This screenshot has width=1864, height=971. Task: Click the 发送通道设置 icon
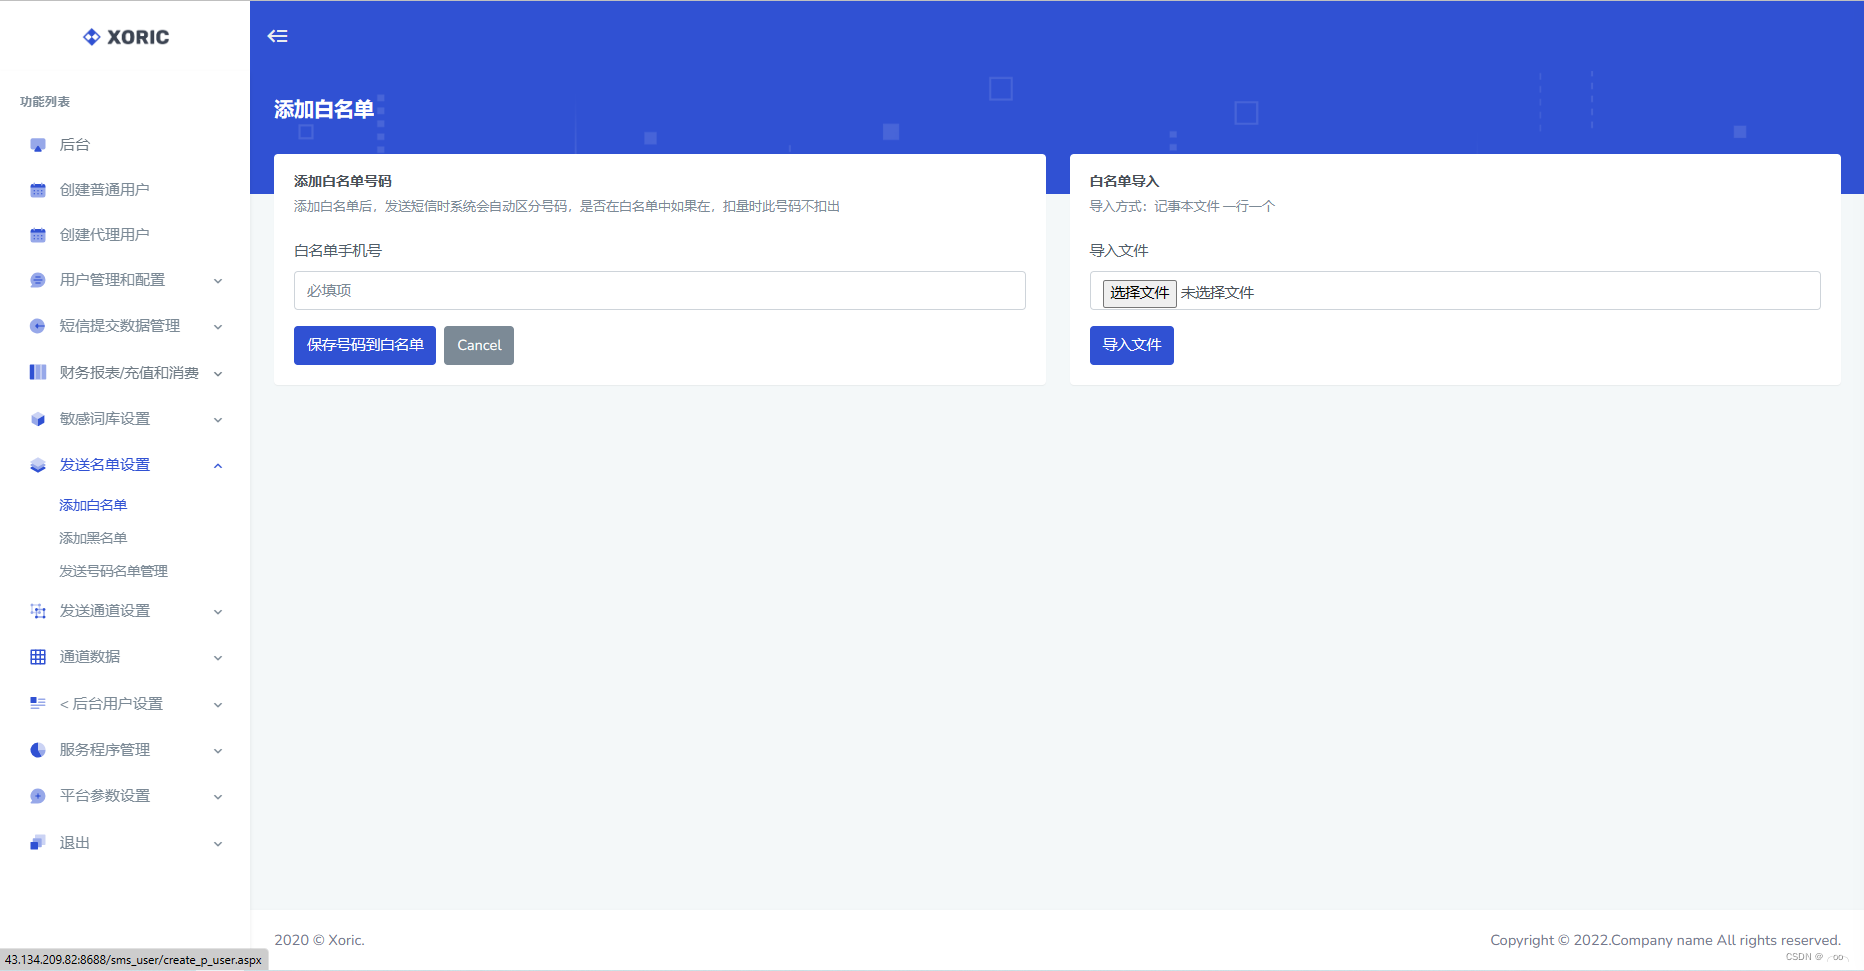38,611
